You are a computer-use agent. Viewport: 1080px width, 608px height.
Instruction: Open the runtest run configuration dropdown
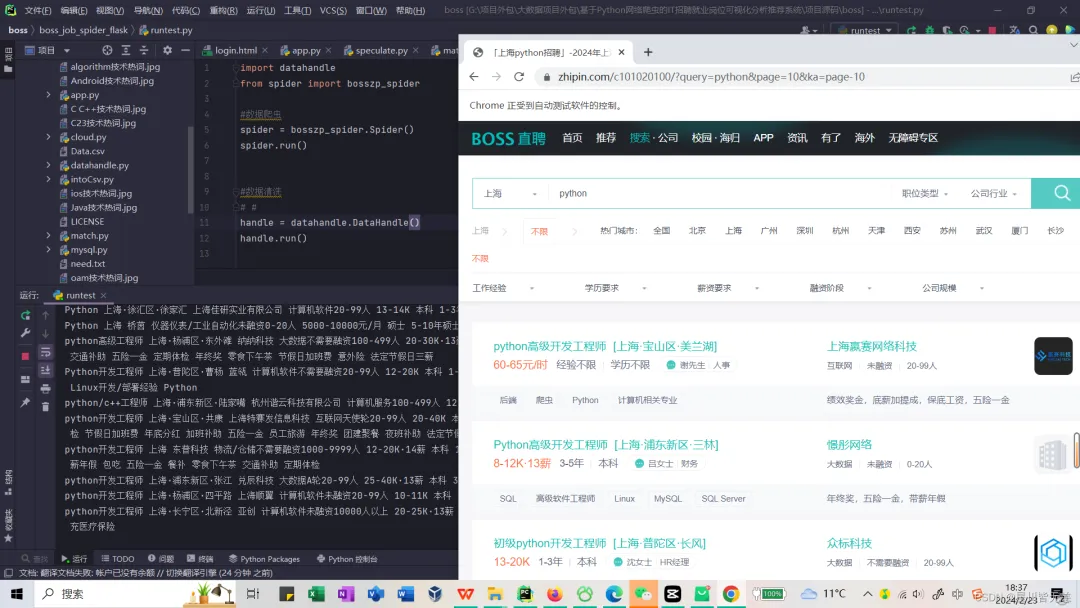865,30
